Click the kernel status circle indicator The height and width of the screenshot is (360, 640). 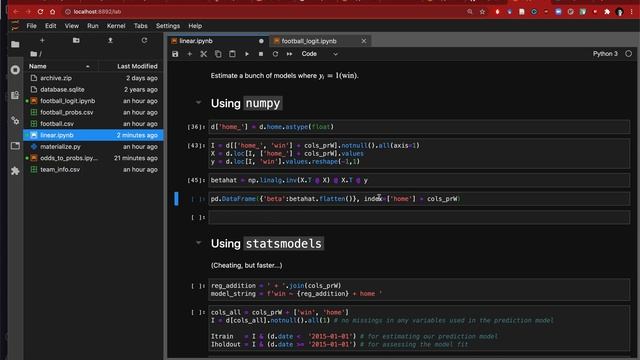(x=629, y=53)
